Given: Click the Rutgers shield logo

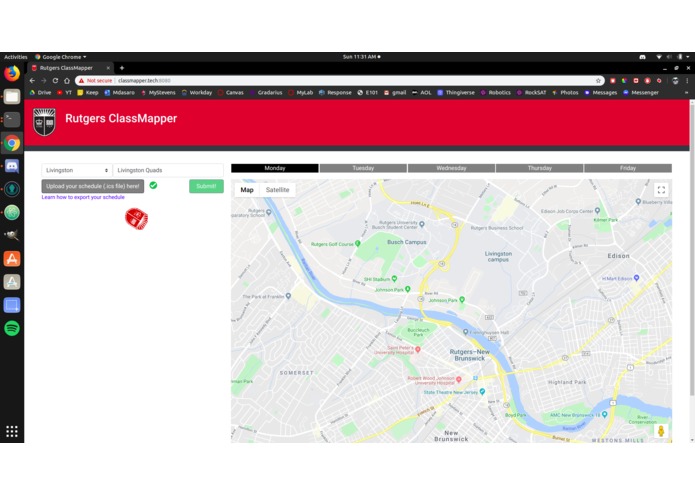Looking at the screenshot, I should [x=44, y=121].
